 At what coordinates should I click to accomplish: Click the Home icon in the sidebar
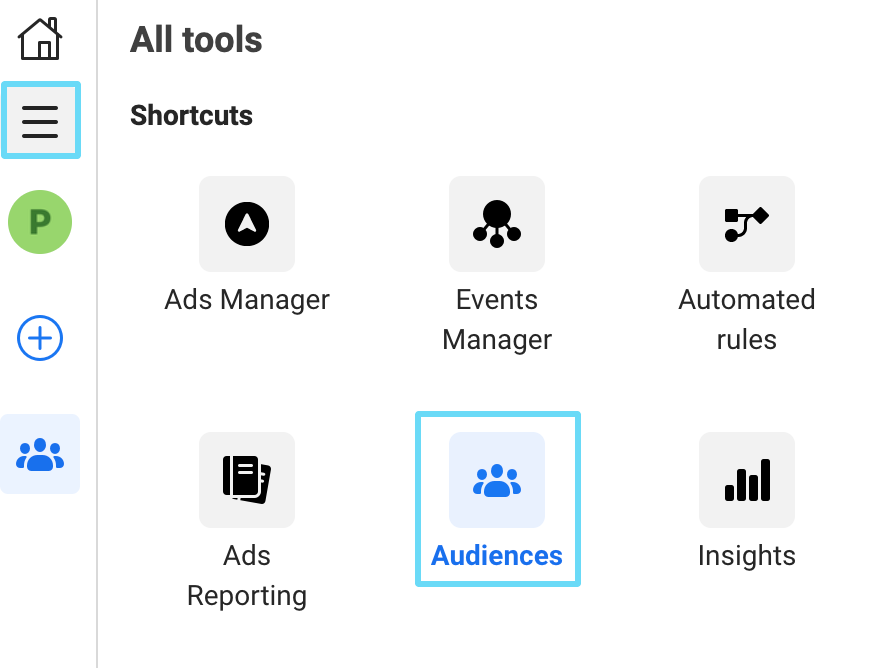[x=40, y=38]
